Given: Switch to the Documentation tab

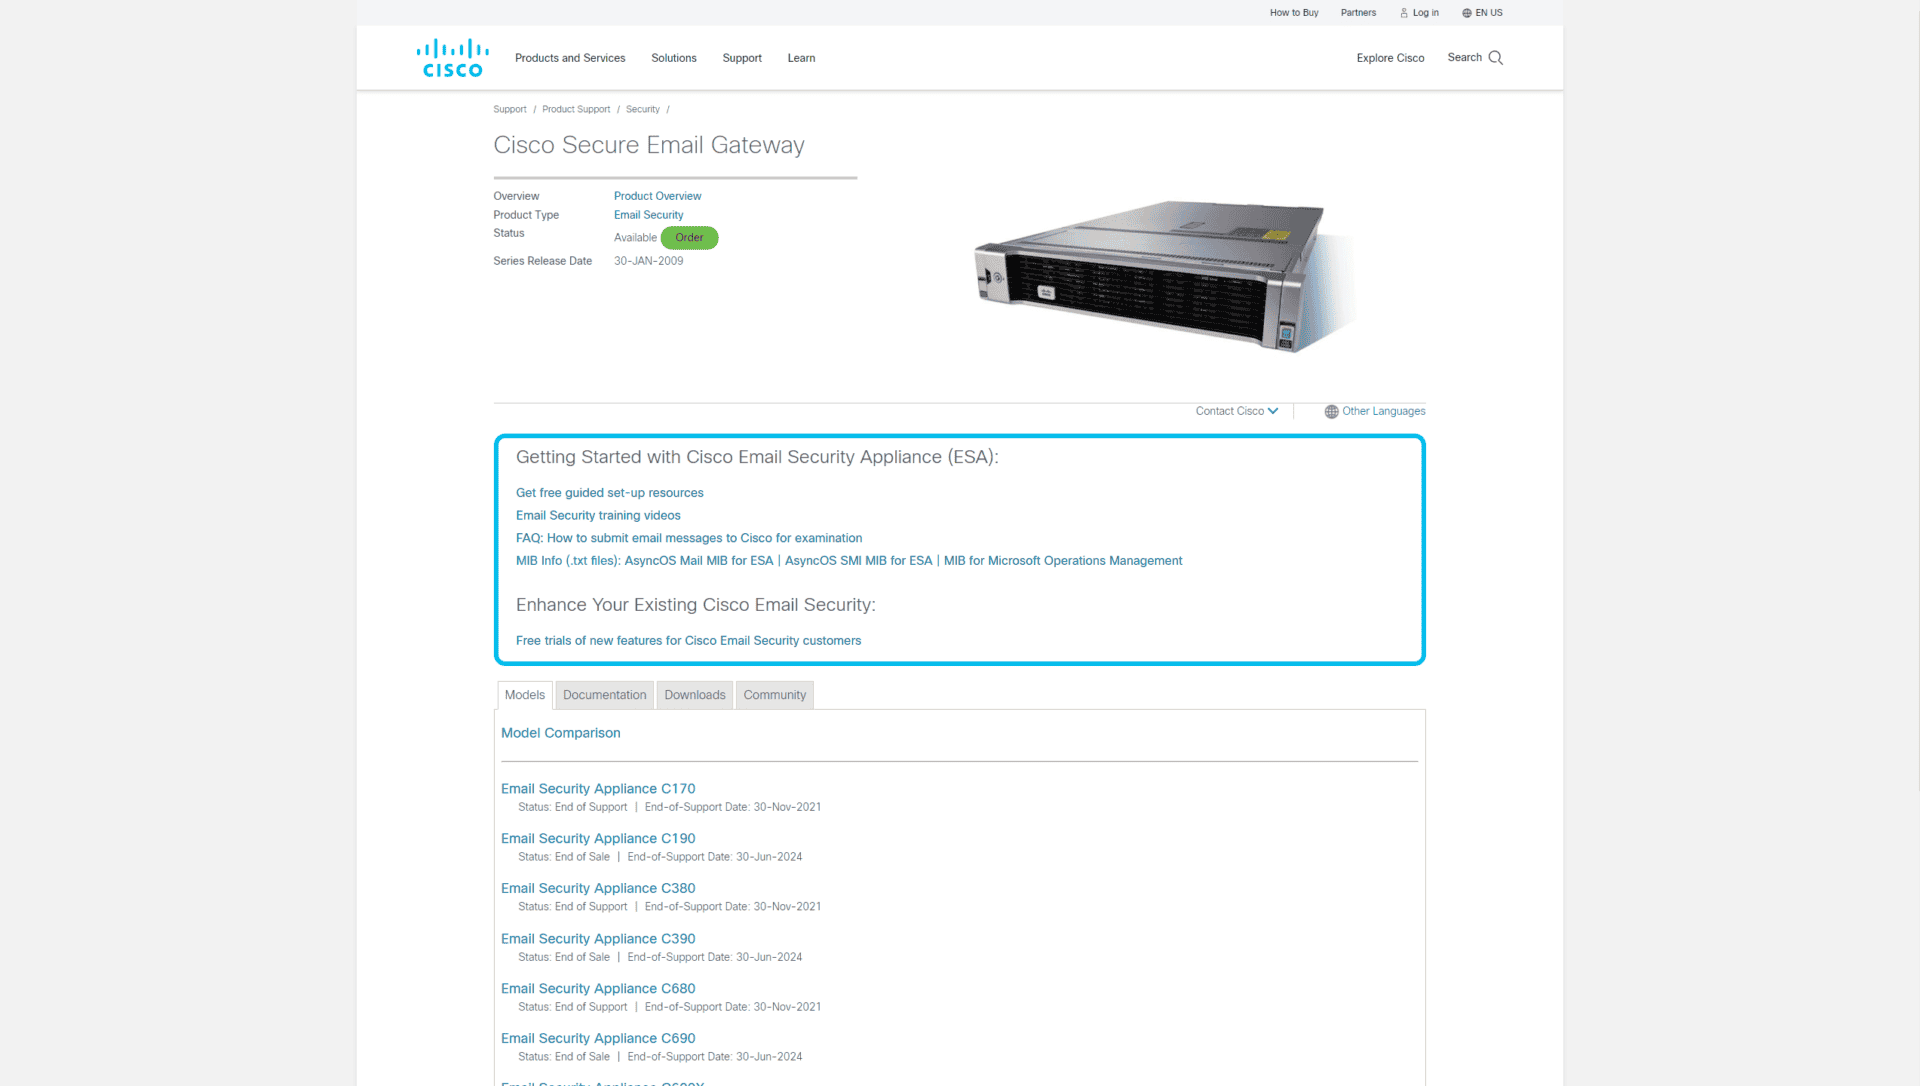Looking at the screenshot, I should coord(604,694).
